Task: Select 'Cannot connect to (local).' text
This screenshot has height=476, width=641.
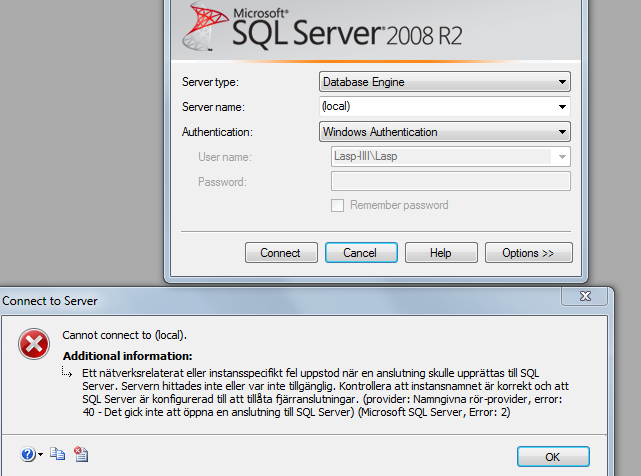Action: (124, 335)
